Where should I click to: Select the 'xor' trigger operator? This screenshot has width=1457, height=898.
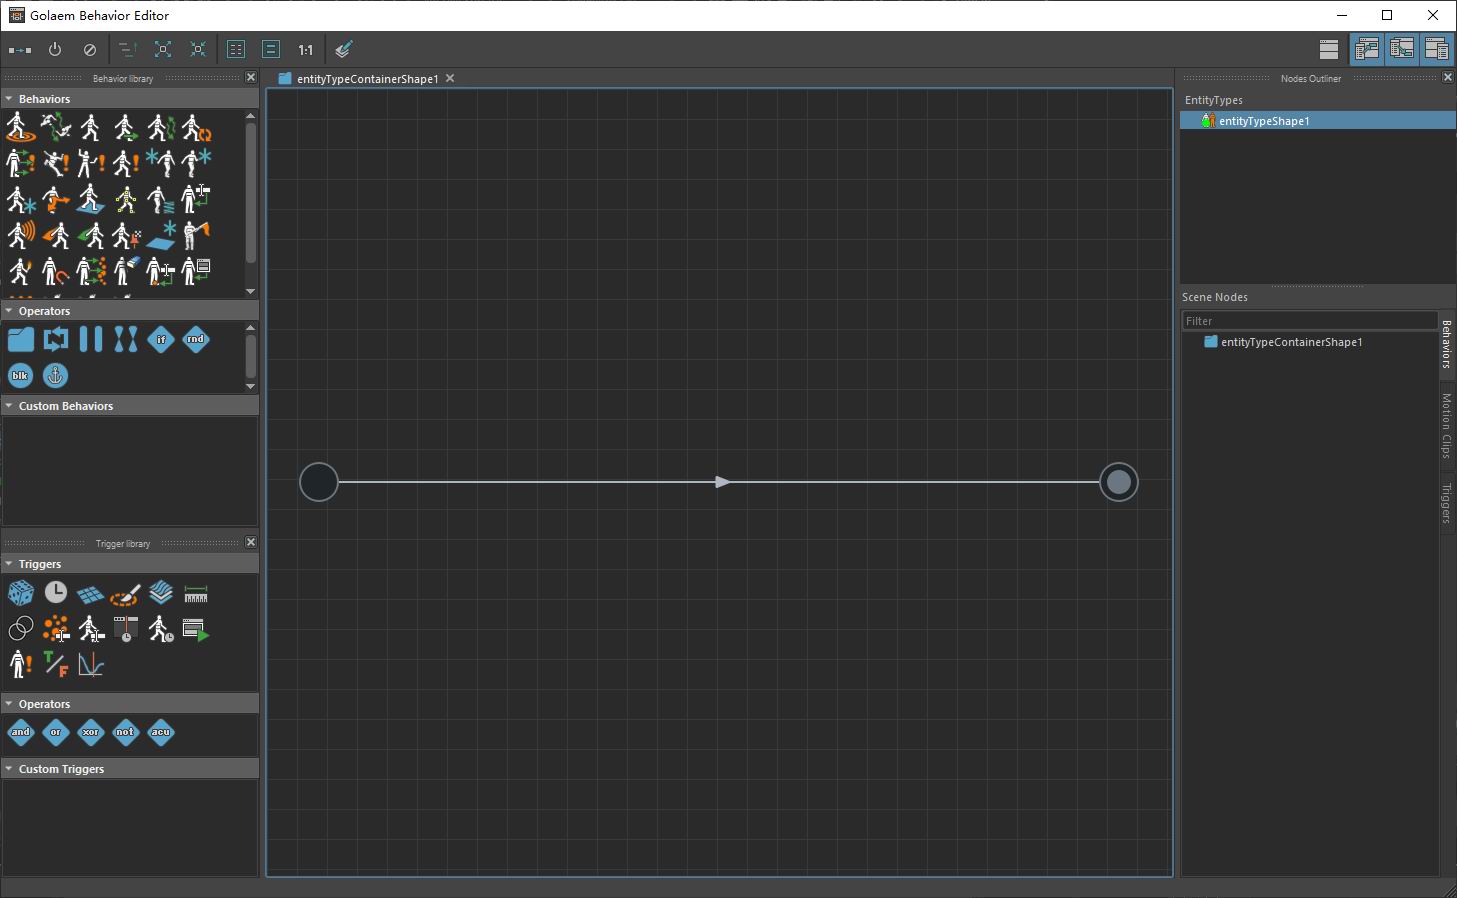91,732
